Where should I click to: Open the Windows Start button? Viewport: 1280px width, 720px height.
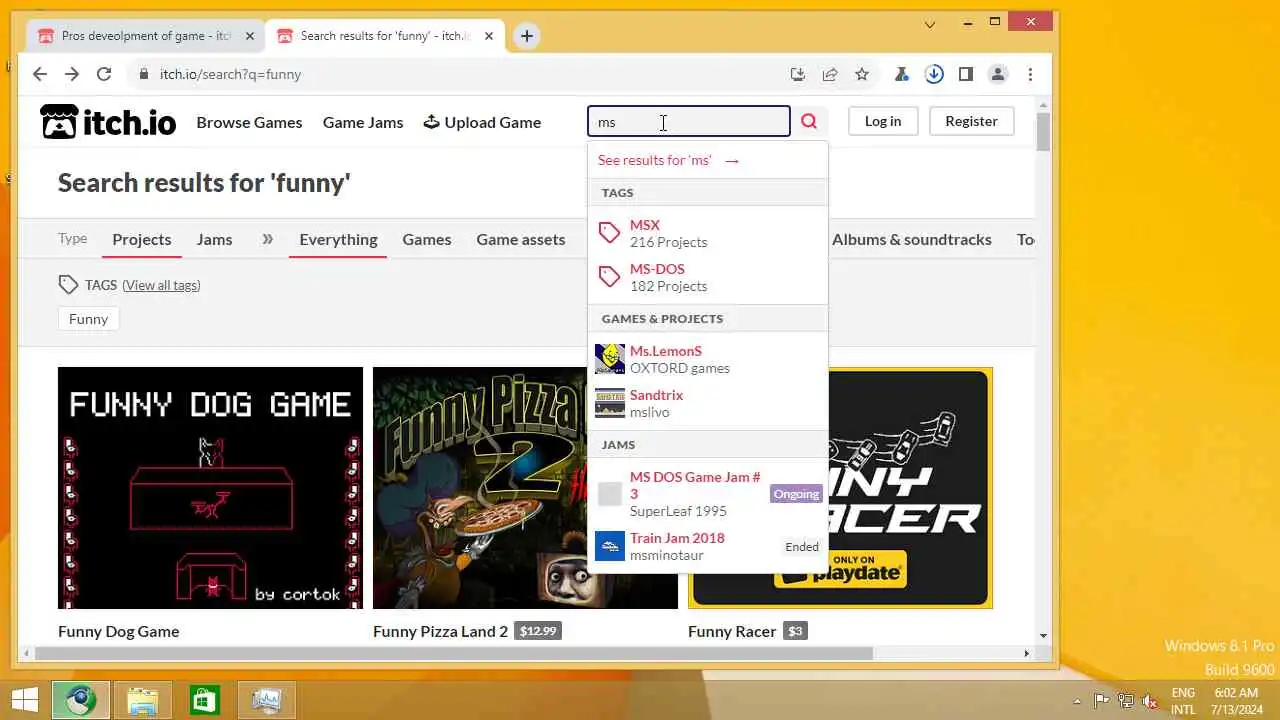click(x=25, y=700)
